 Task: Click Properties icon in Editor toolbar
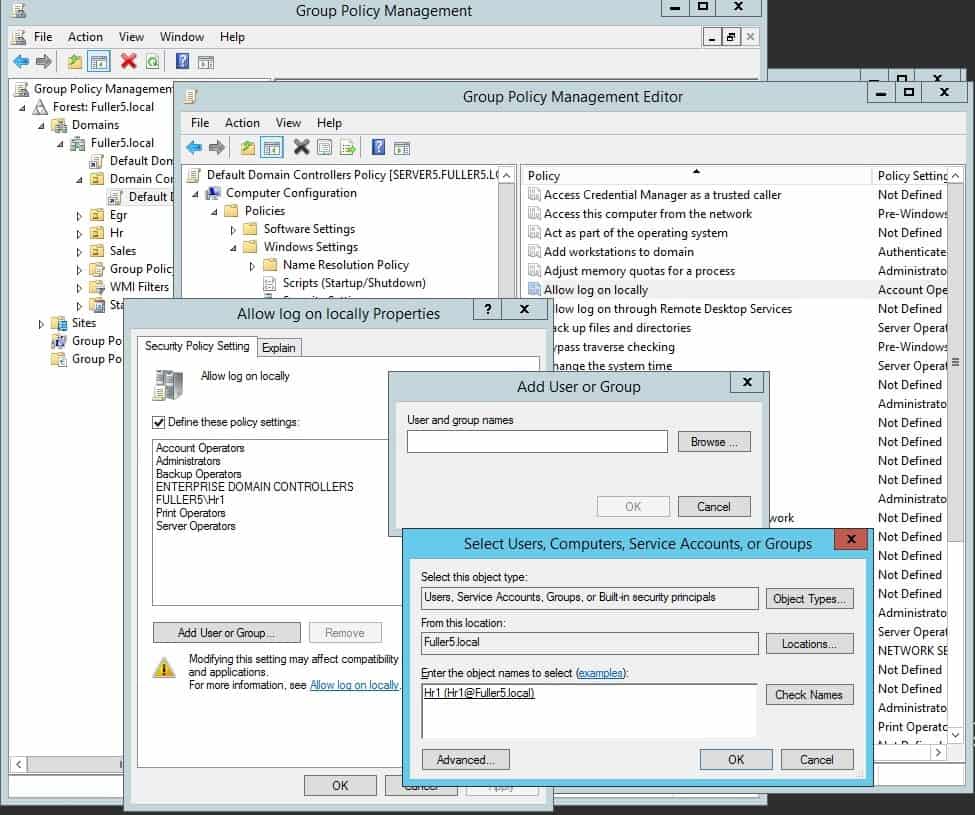point(325,148)
